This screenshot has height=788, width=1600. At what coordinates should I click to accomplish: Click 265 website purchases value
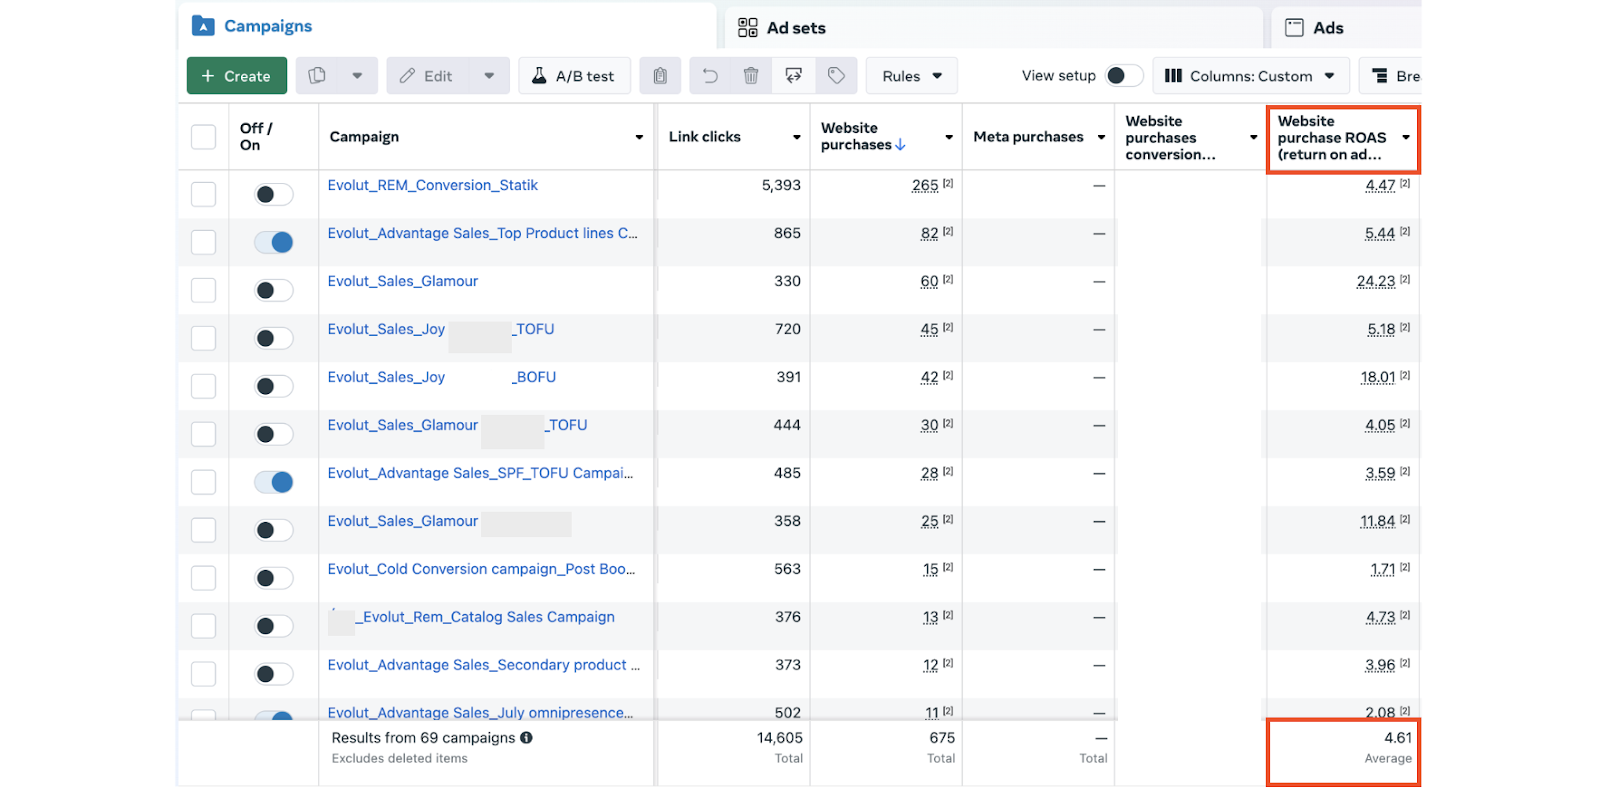click(x=925, y=185)
